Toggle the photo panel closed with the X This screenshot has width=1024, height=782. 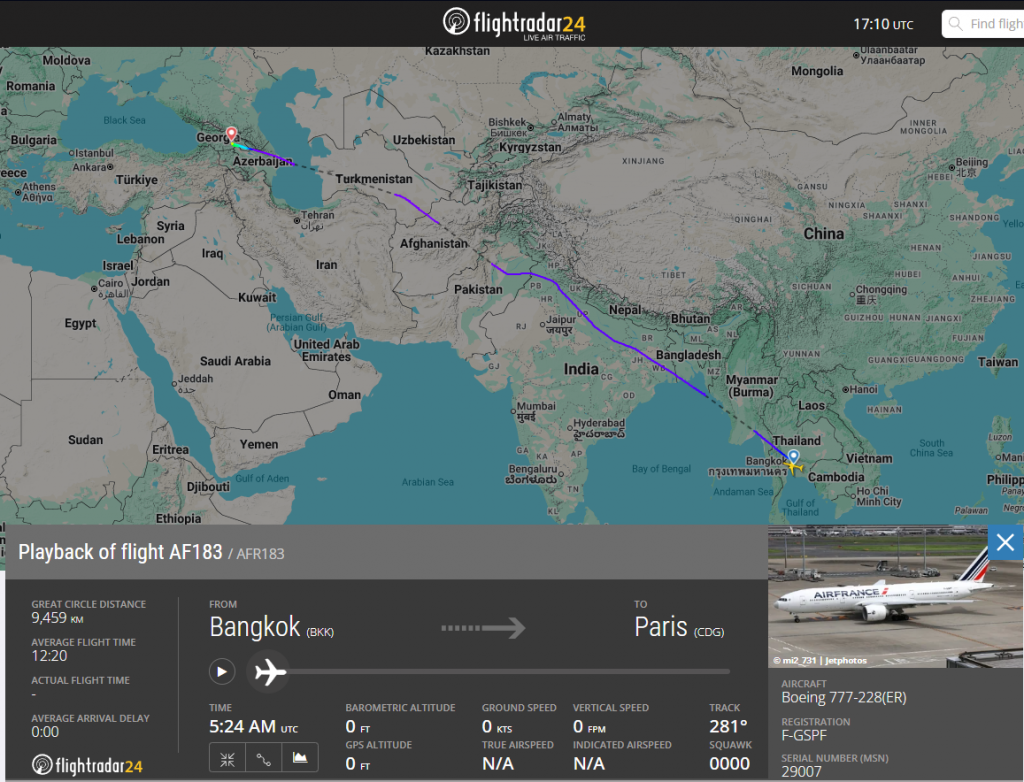pos(1004,542)
